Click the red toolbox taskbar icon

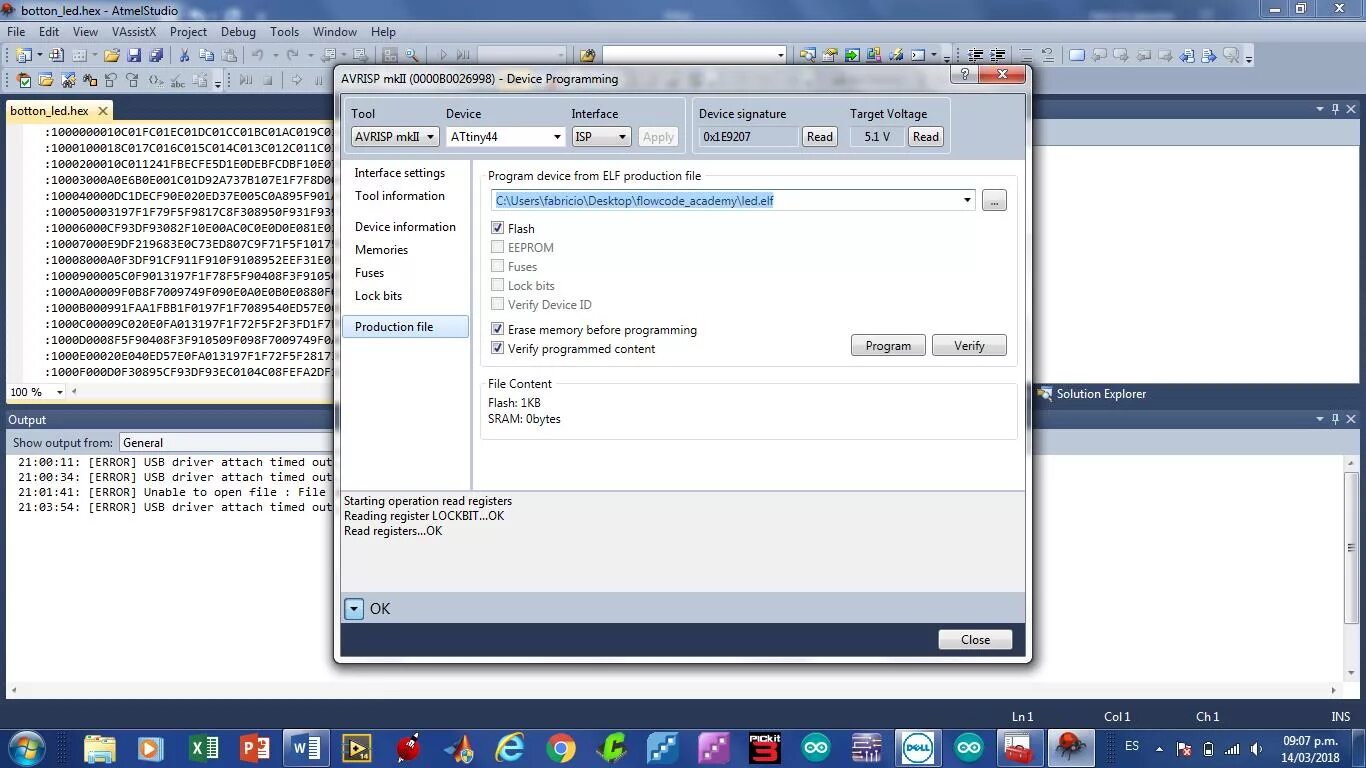[x=1018, y=748]
